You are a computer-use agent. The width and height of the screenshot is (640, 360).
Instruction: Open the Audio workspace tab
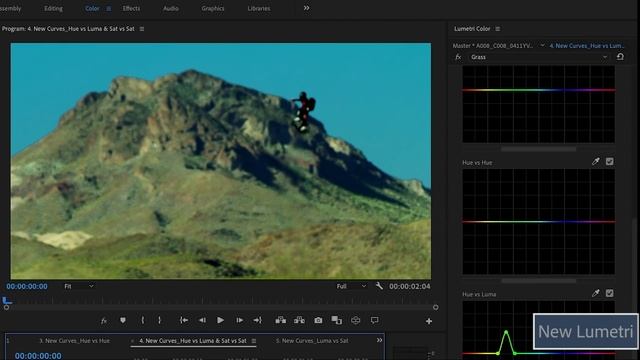coord(171,8)
